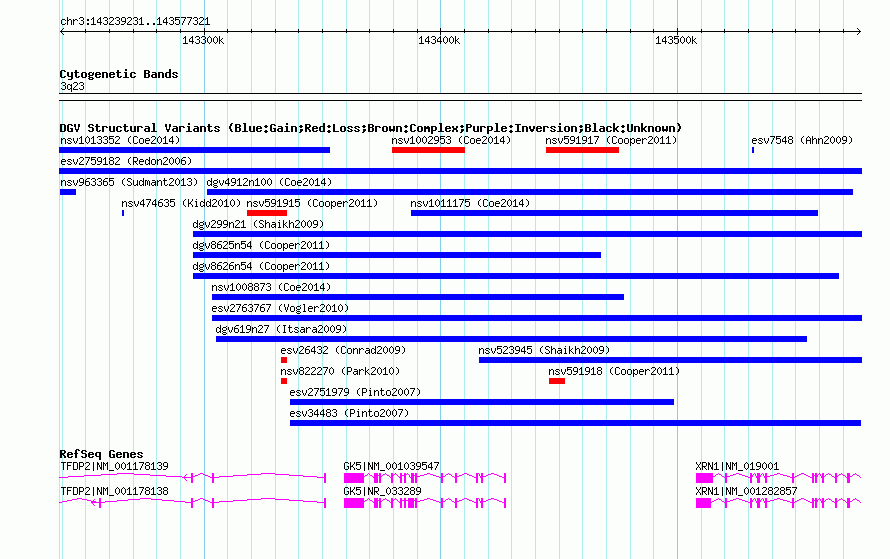Click the ruler's right end arrow
This screenshot has height=559, width=890.
click(x=859, y=31)
